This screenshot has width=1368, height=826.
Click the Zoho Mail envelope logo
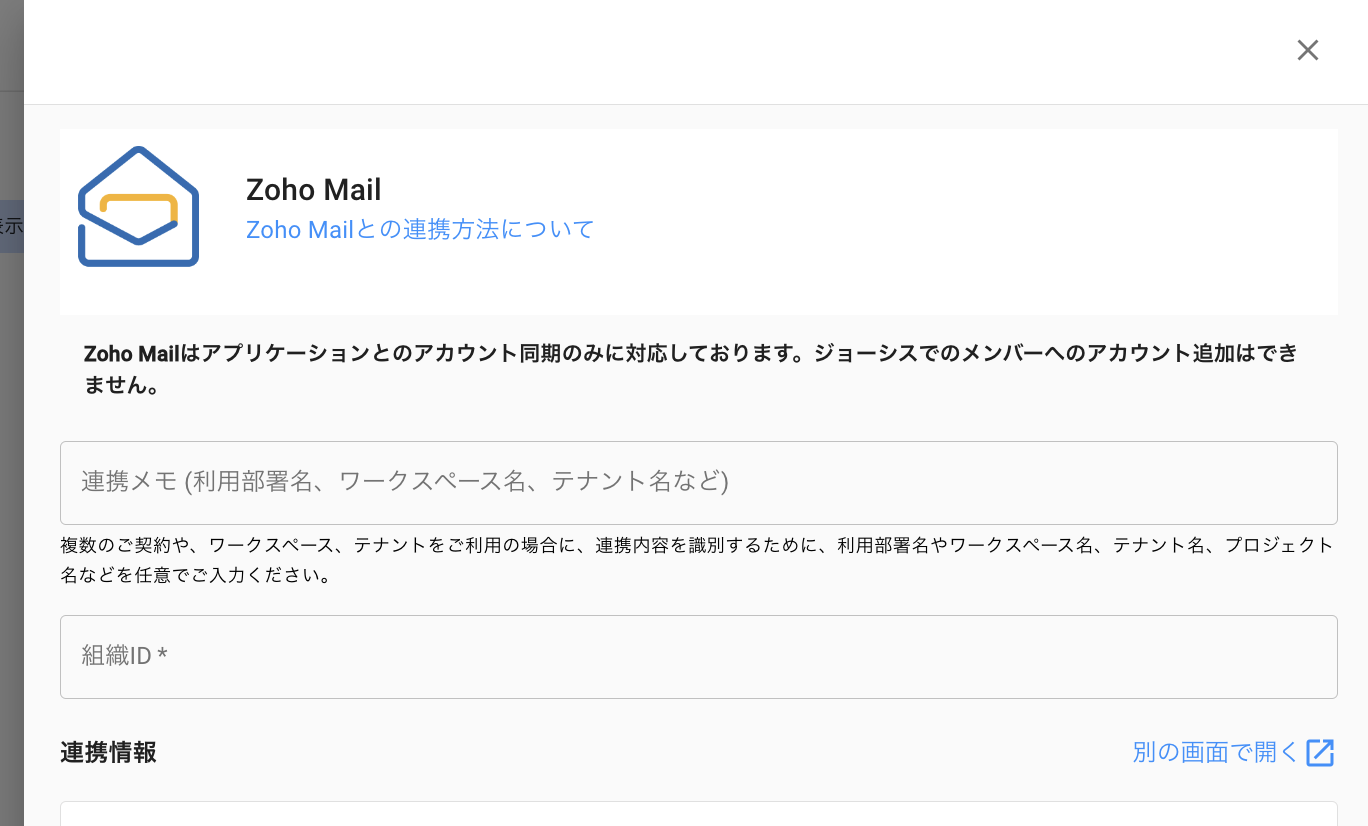138,207
